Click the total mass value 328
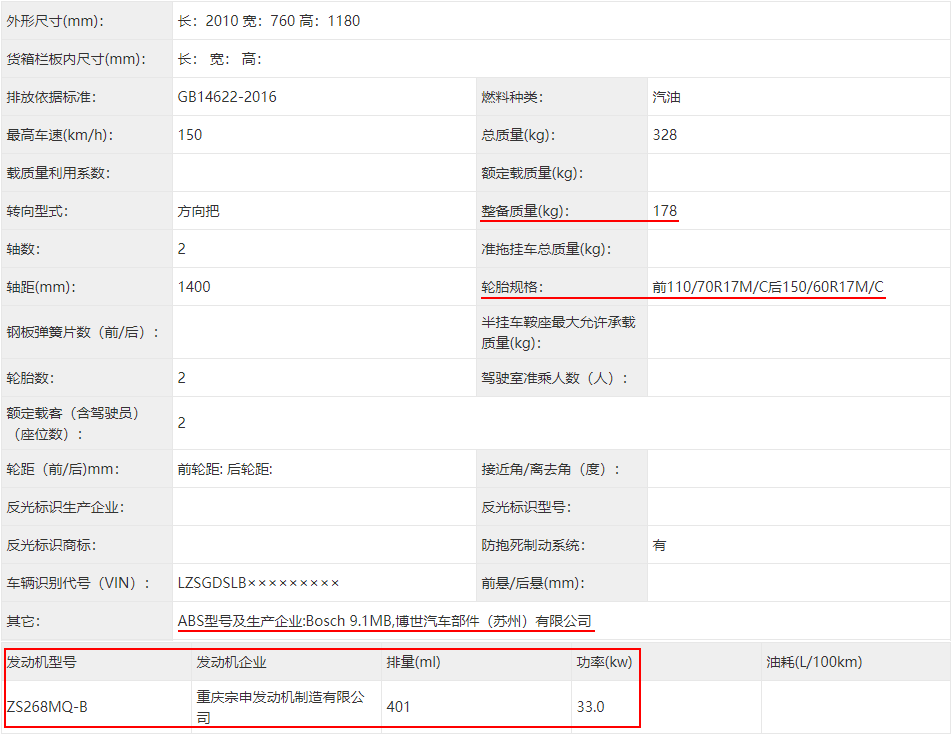This screenshot has width=952, height=735. (665, 135)
